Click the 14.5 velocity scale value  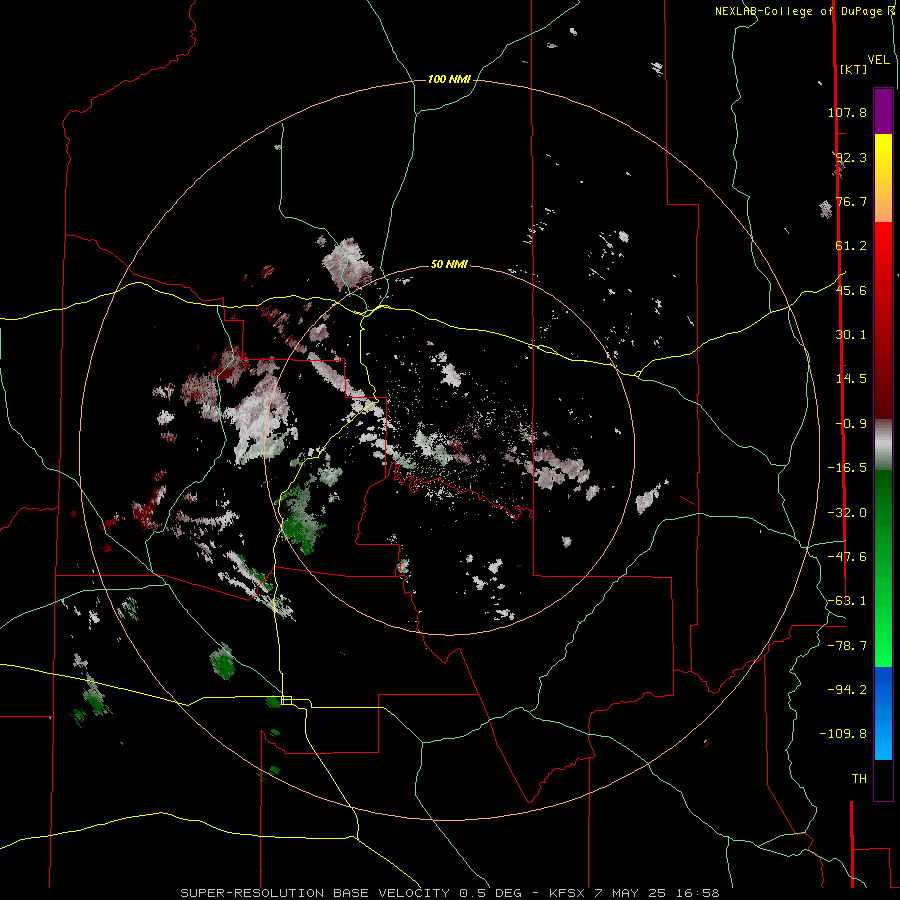[x=851, y=379]
